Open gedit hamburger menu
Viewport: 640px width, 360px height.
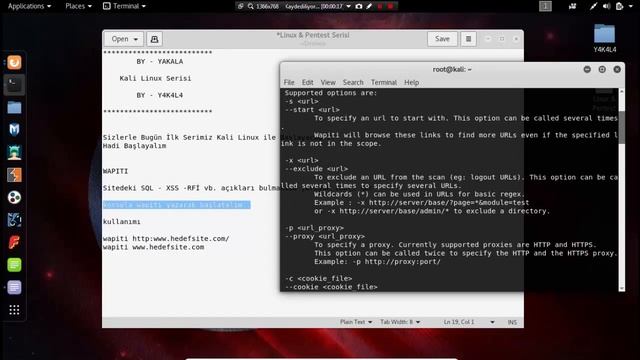tap(468, 39)
